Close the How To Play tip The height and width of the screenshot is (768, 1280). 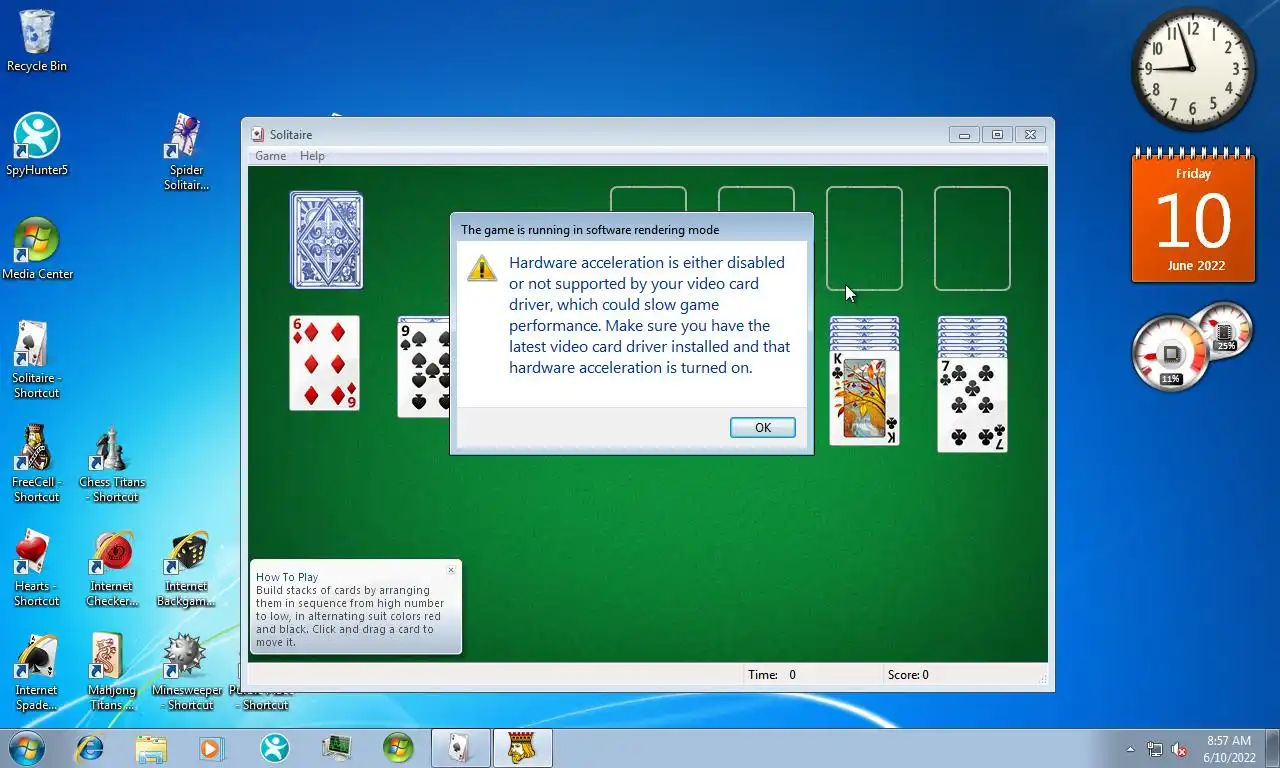coord(451,570)
